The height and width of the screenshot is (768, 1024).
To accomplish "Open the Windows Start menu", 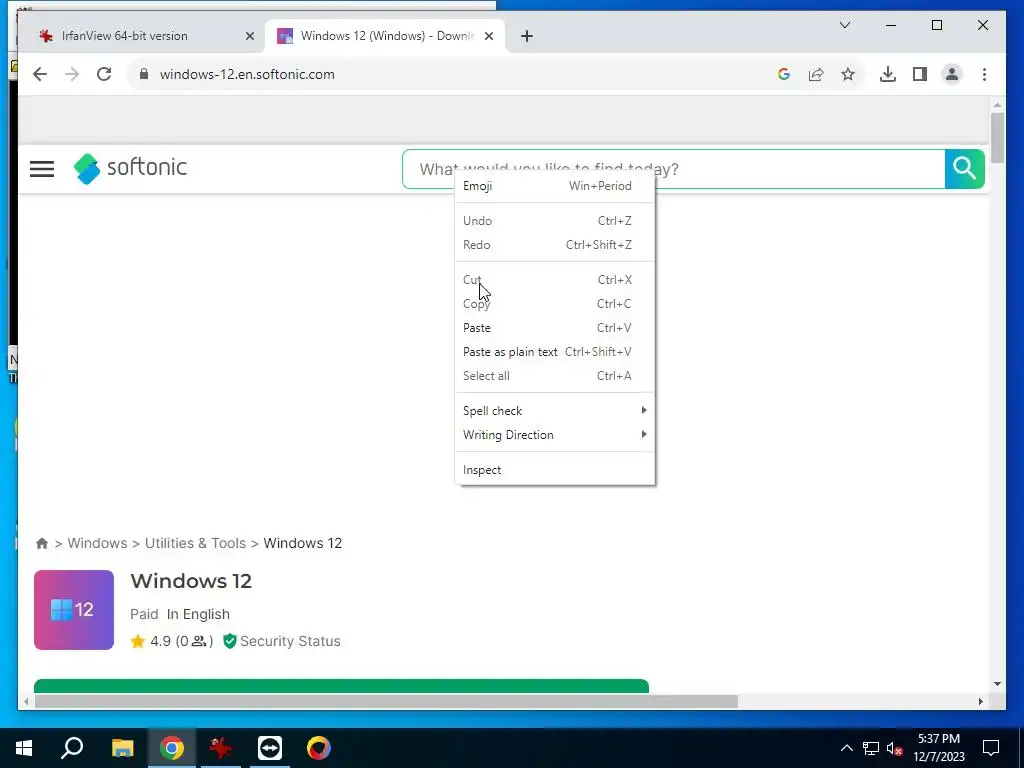I will click(24, 748).
